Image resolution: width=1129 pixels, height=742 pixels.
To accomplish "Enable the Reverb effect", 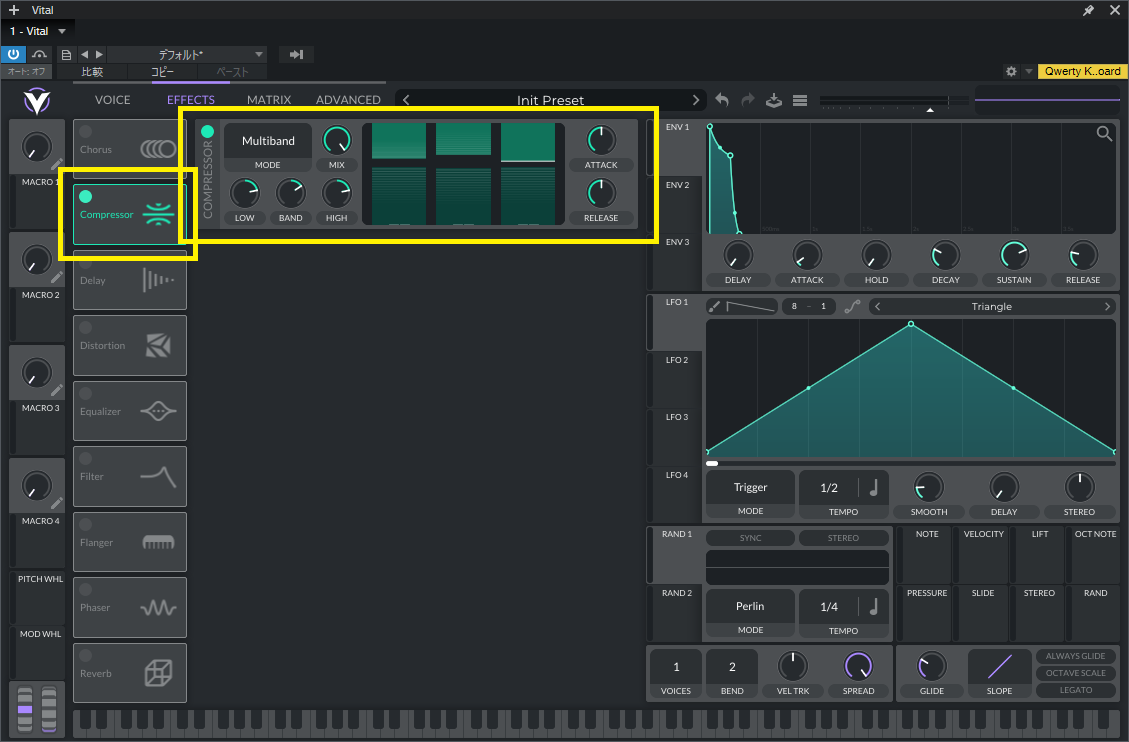I will point(86,656).
